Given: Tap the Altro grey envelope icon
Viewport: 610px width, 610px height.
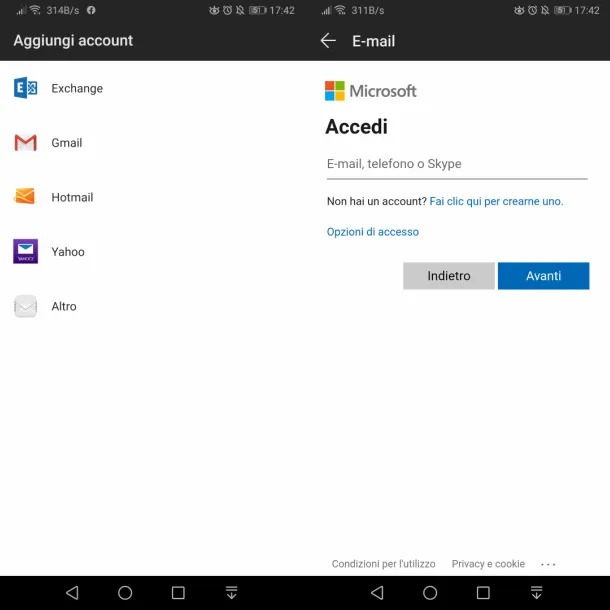Looking at the screenshot, I should pos(25,306).
